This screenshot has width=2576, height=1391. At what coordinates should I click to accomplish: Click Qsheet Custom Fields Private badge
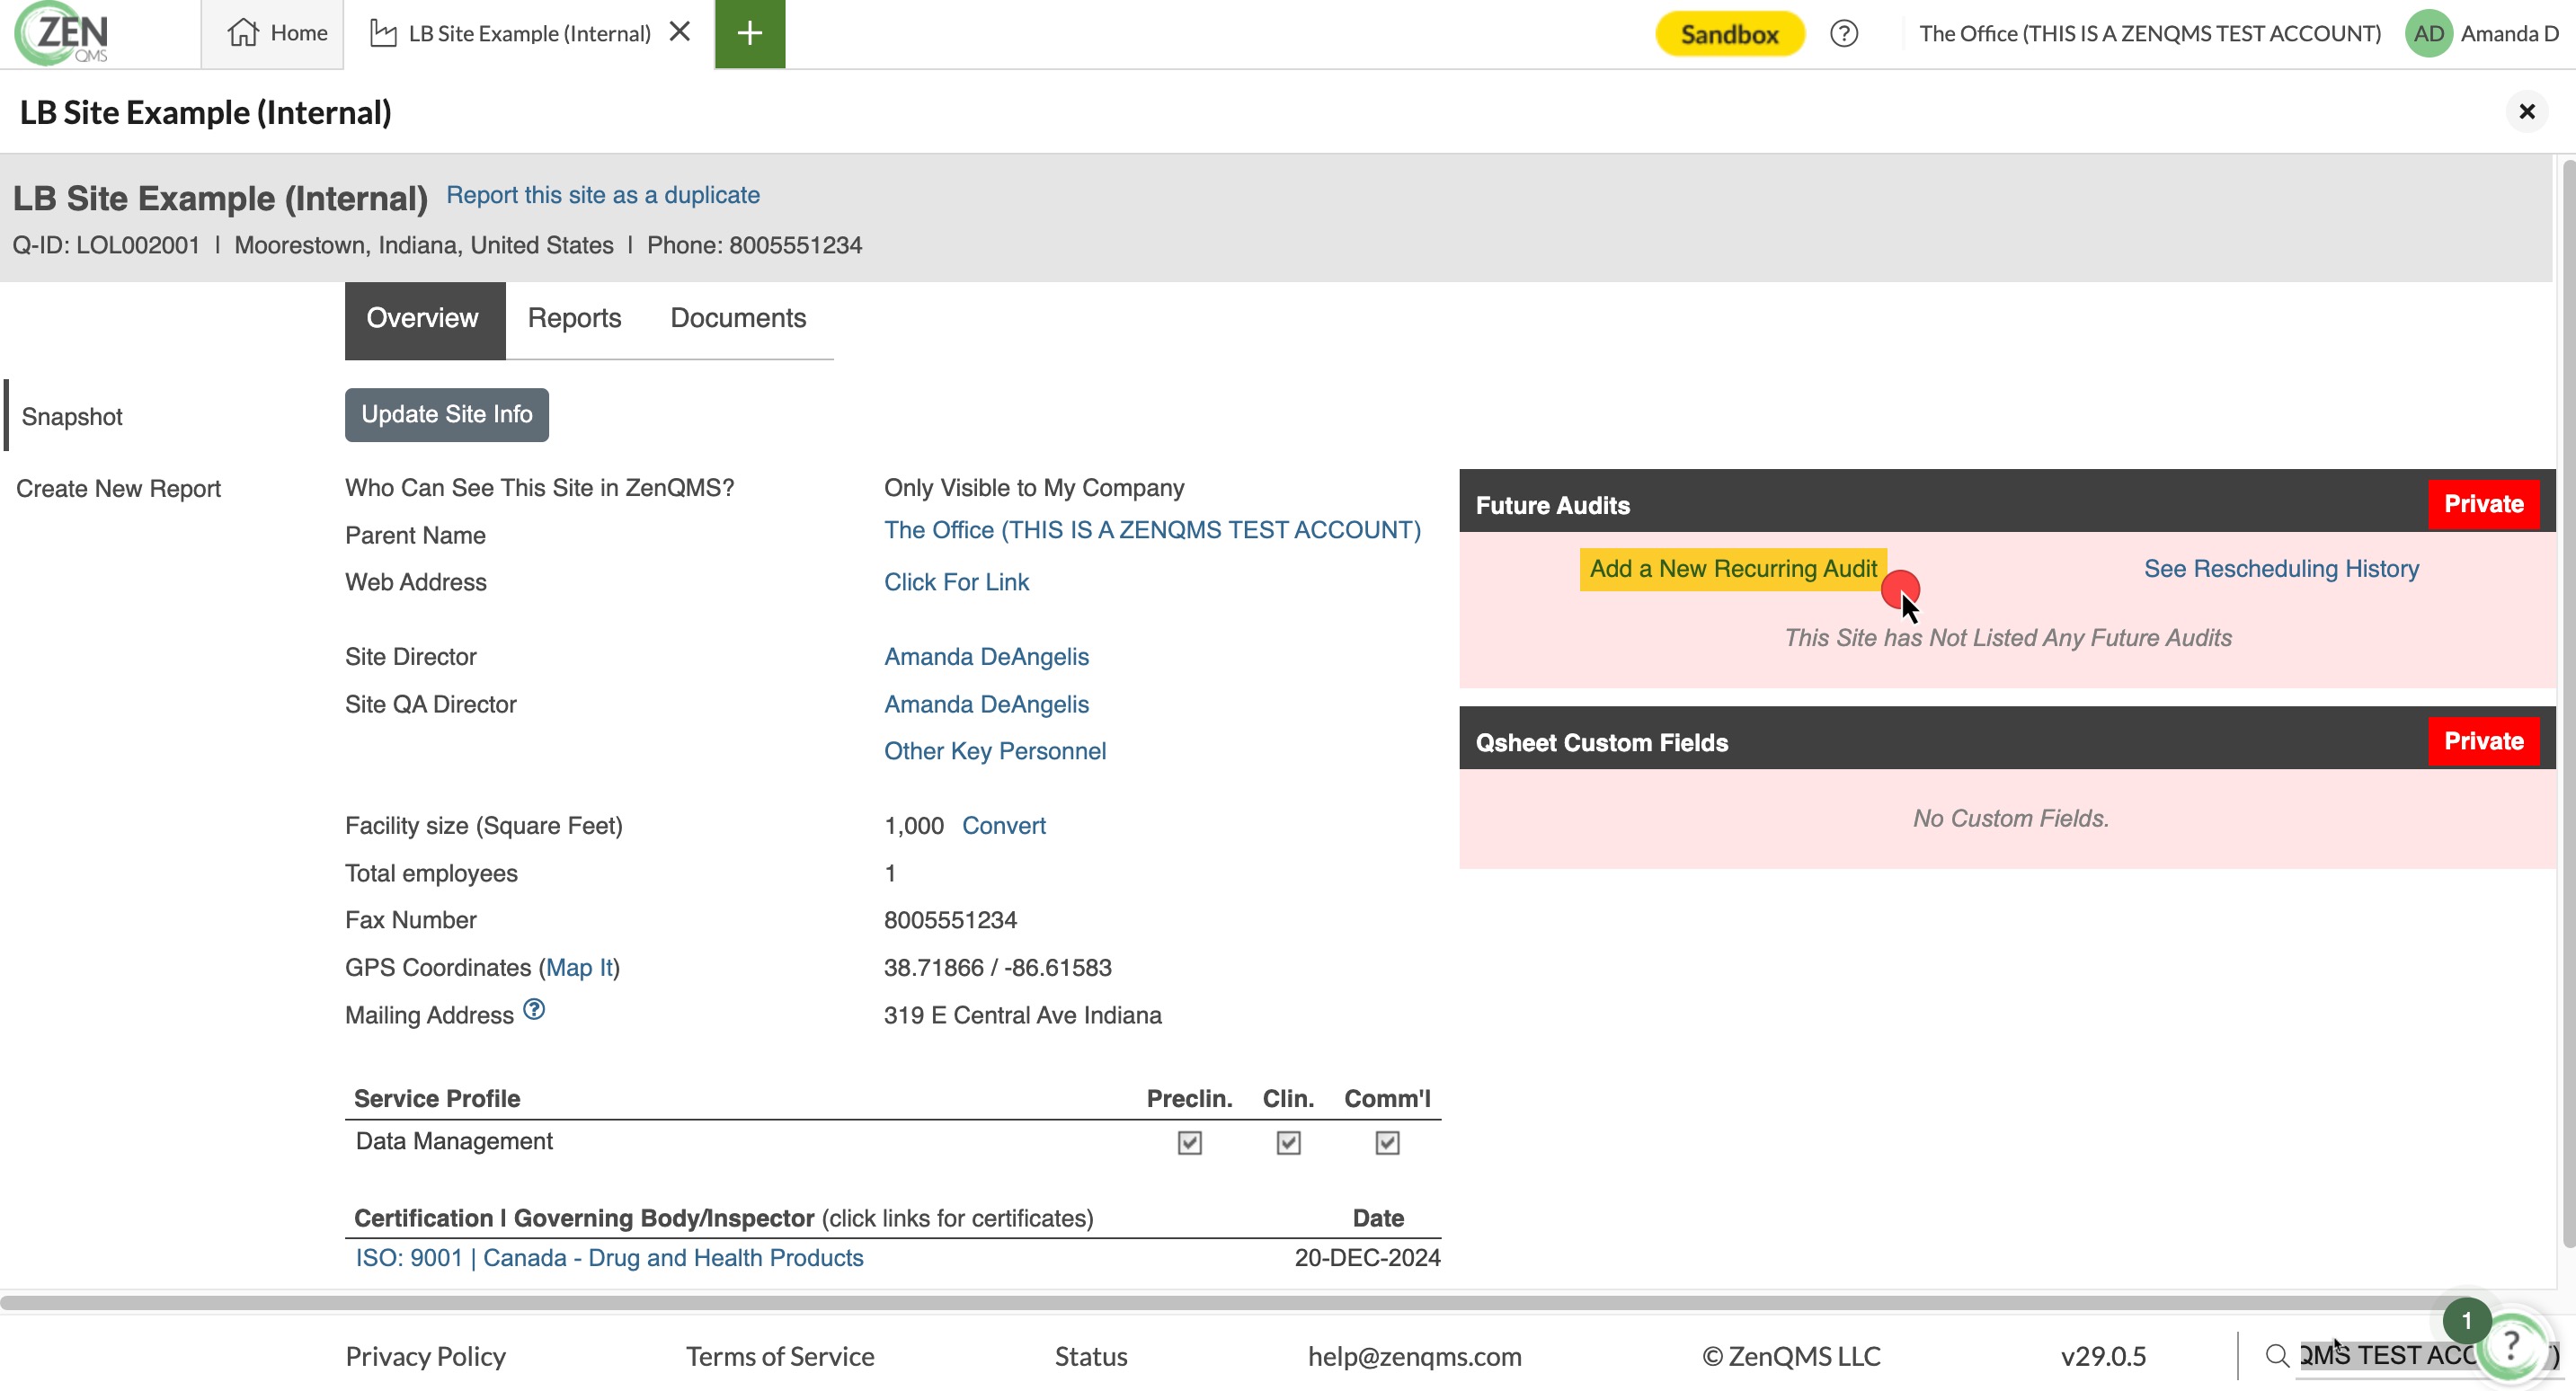(2483, 741)
